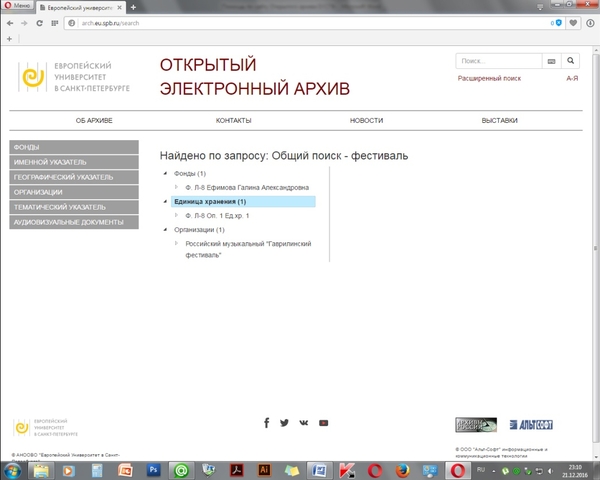Open the Расширенный поиск link
The width and height of the screenshot is (600, 480).
489,78
